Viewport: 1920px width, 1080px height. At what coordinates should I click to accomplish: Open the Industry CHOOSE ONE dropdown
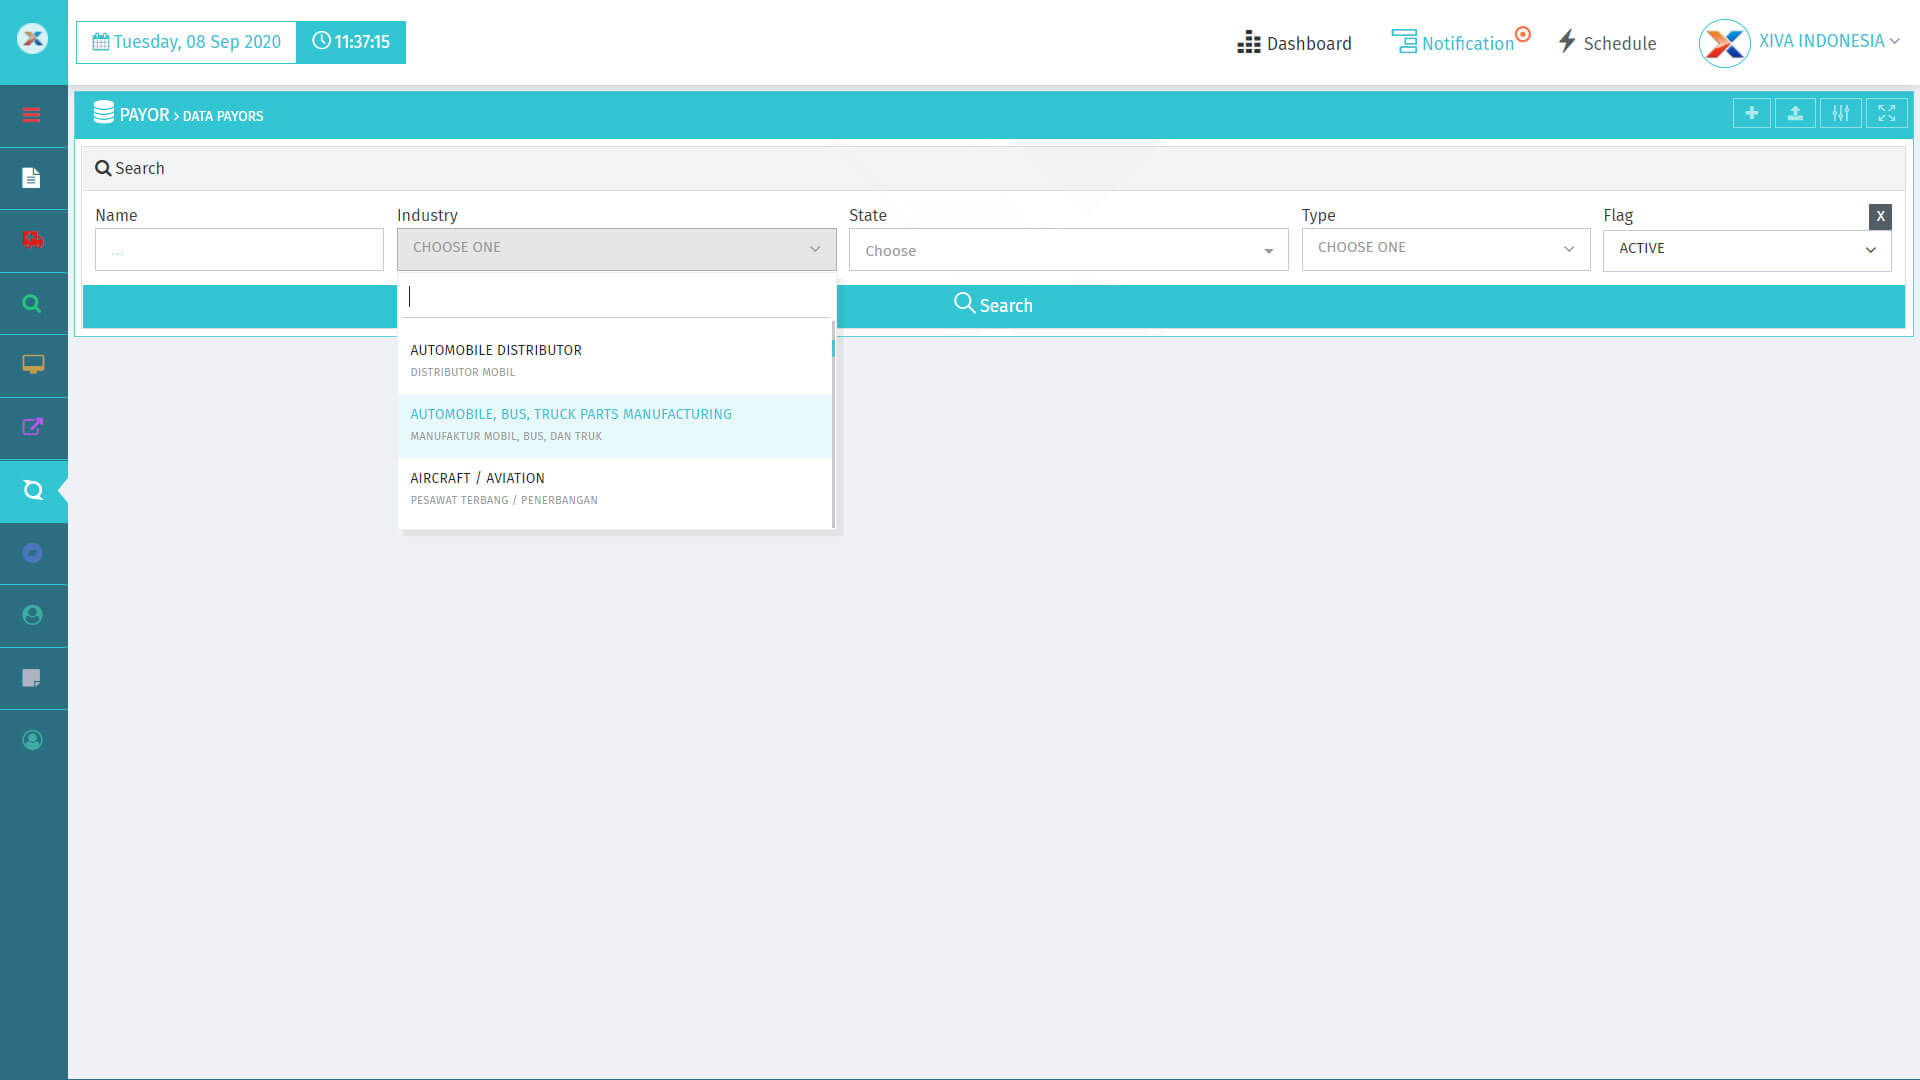616,249
